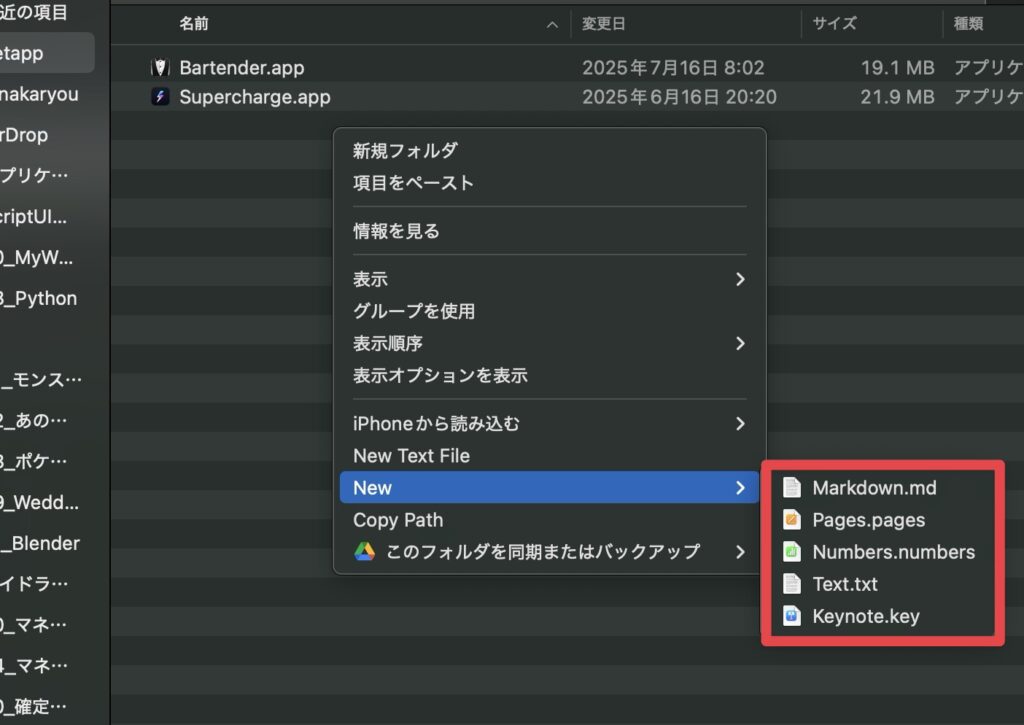
Task: Expand the iPhoneから読み込む submenu arrow
Action: coord(740,424)
